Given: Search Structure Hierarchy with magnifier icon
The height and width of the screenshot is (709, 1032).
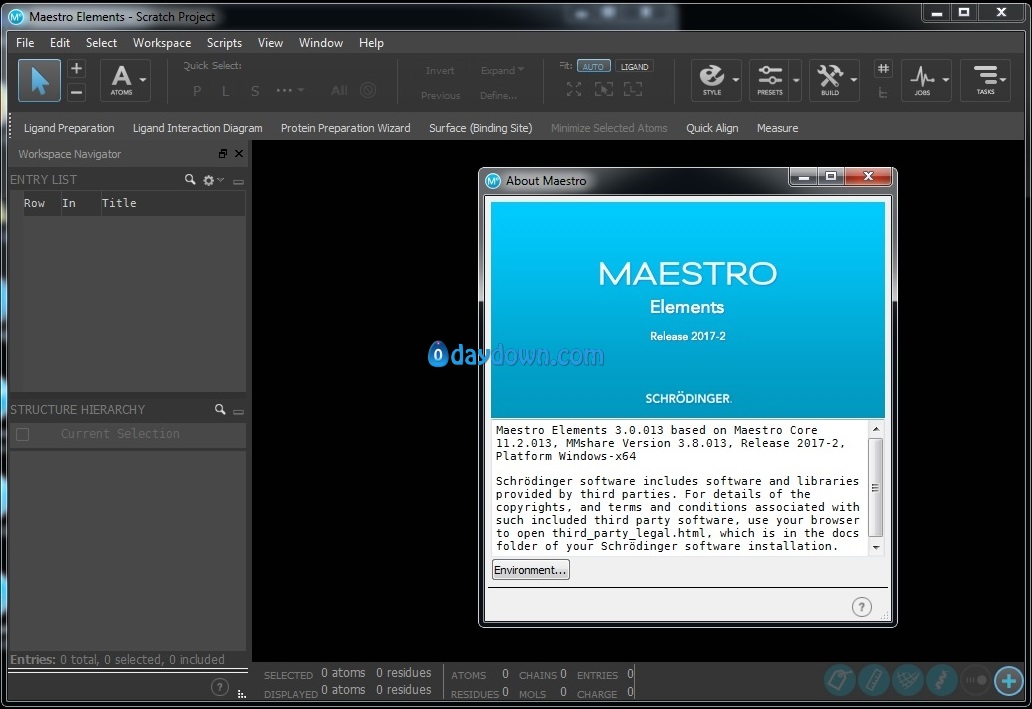Looking at the screenshot, I should tap(220, 409).
